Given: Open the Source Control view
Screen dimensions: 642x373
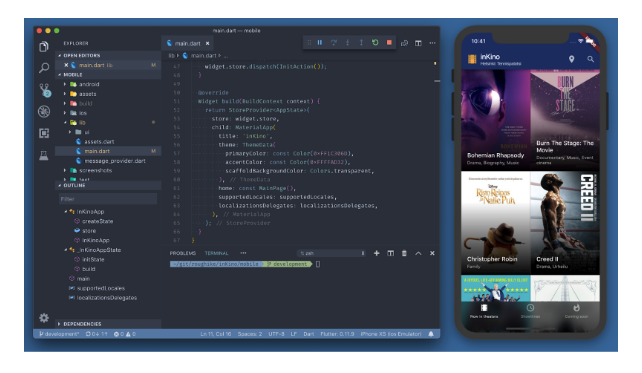Looking at the screenshot, I should (44, 90).
